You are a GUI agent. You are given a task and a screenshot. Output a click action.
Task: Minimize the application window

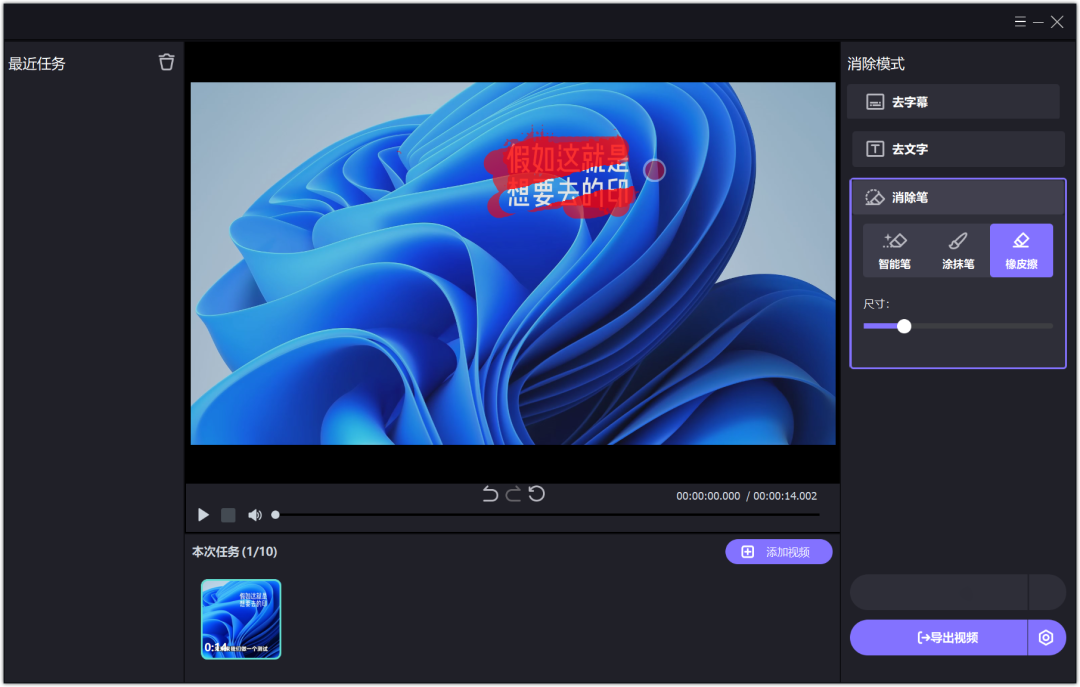coord(1038,22)
